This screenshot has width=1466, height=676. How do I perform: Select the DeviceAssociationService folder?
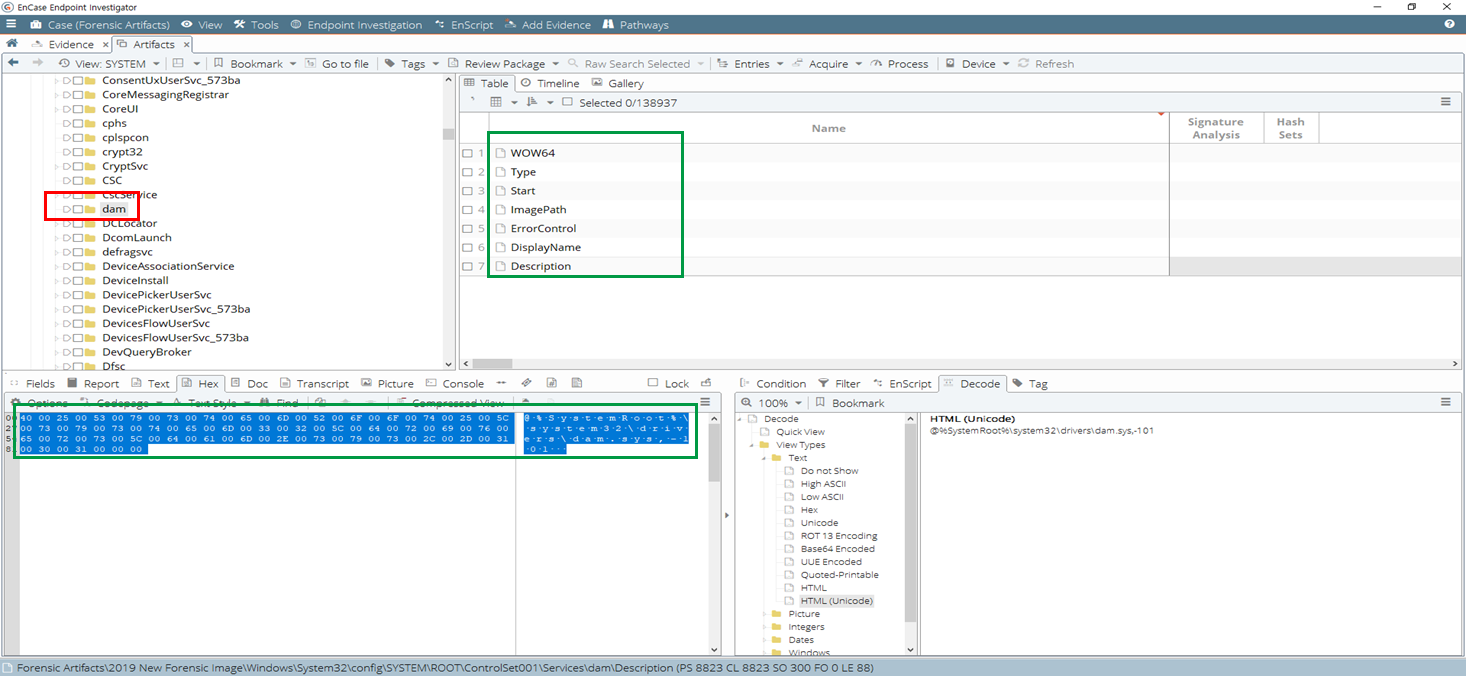[x=168, y=266]
